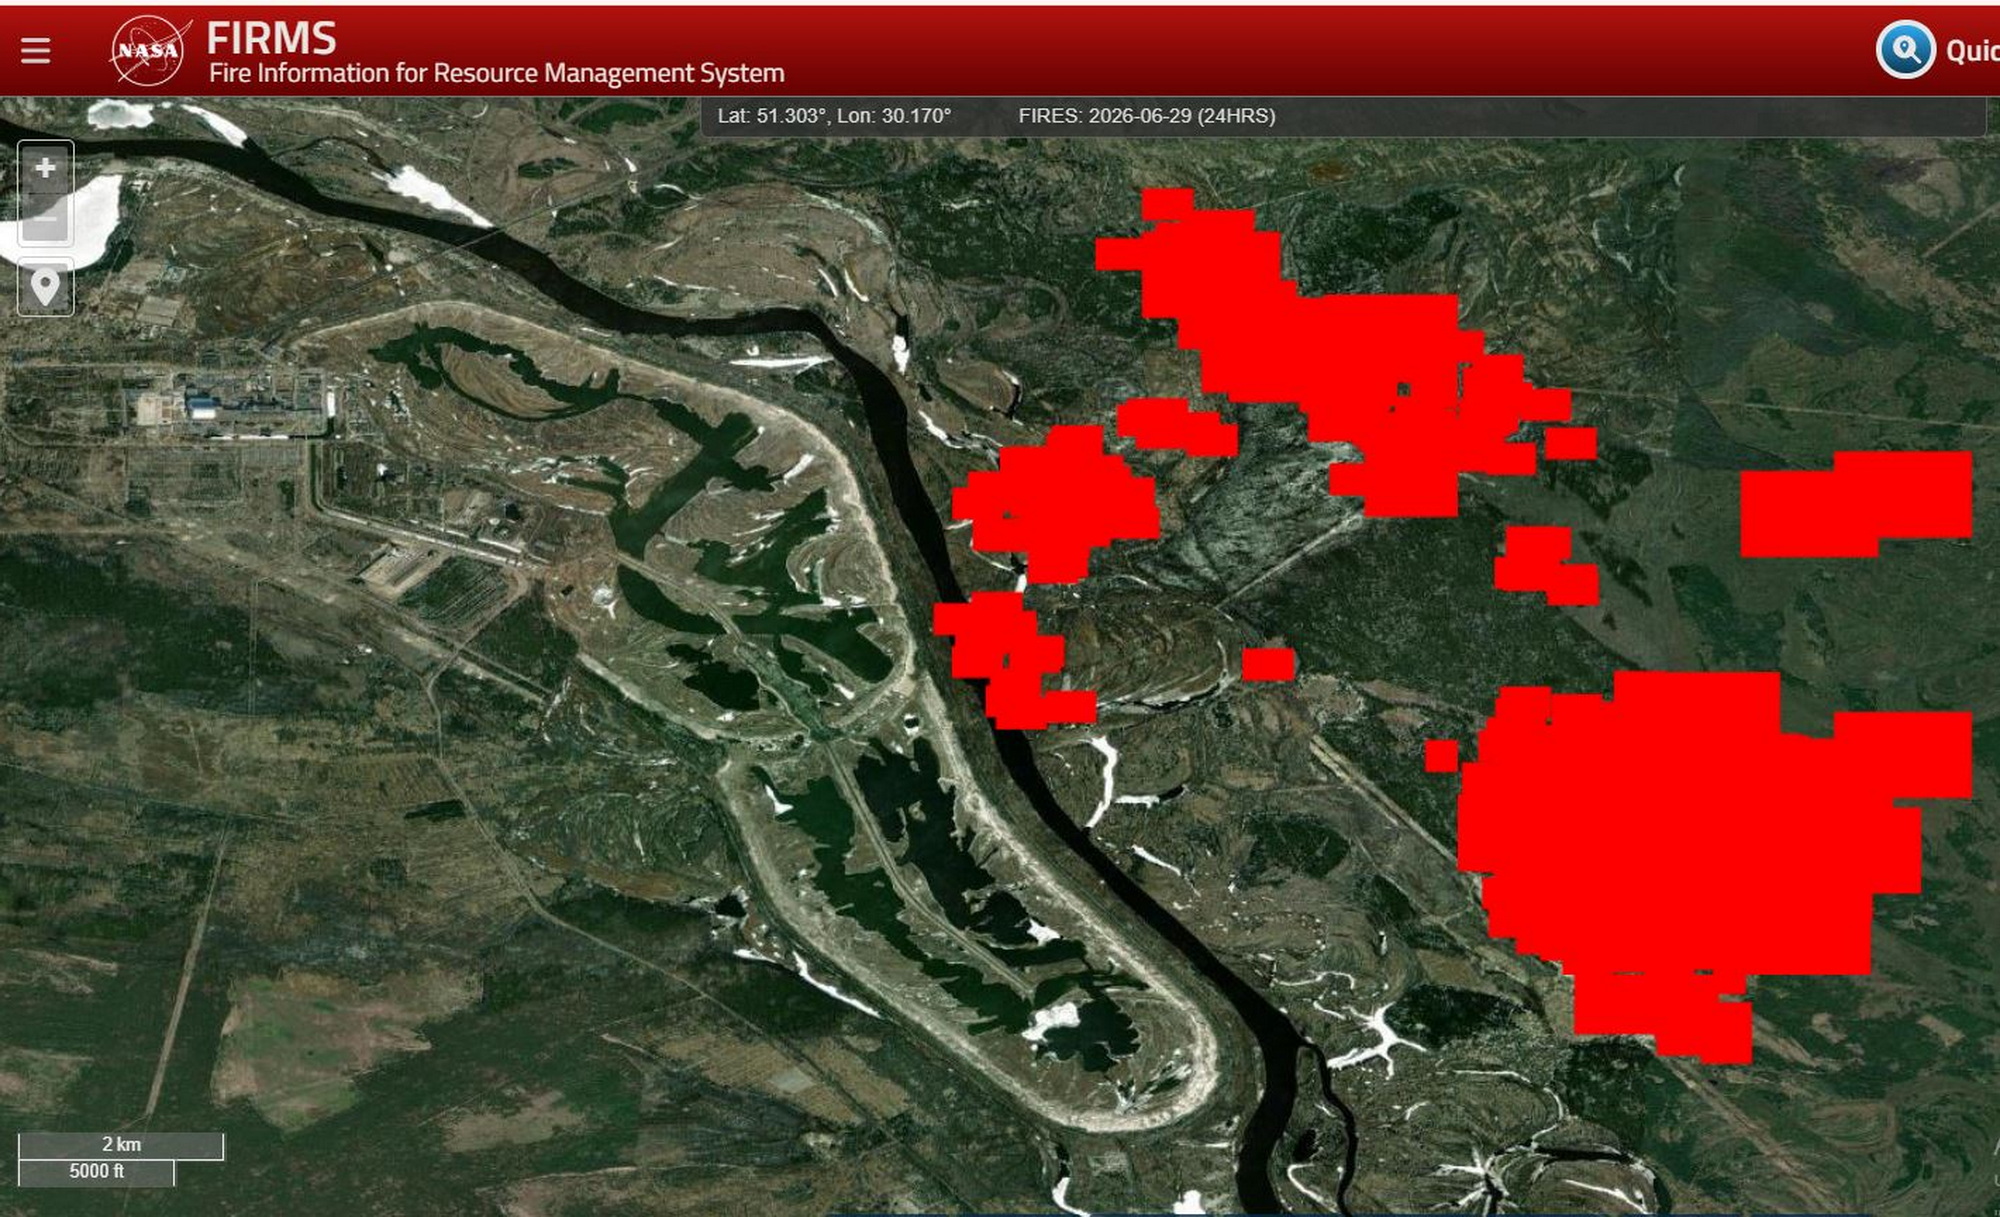This screenshot has width=2000, height=1217.
Task: Zoom in with the plus button
Action: coord(45,168)
